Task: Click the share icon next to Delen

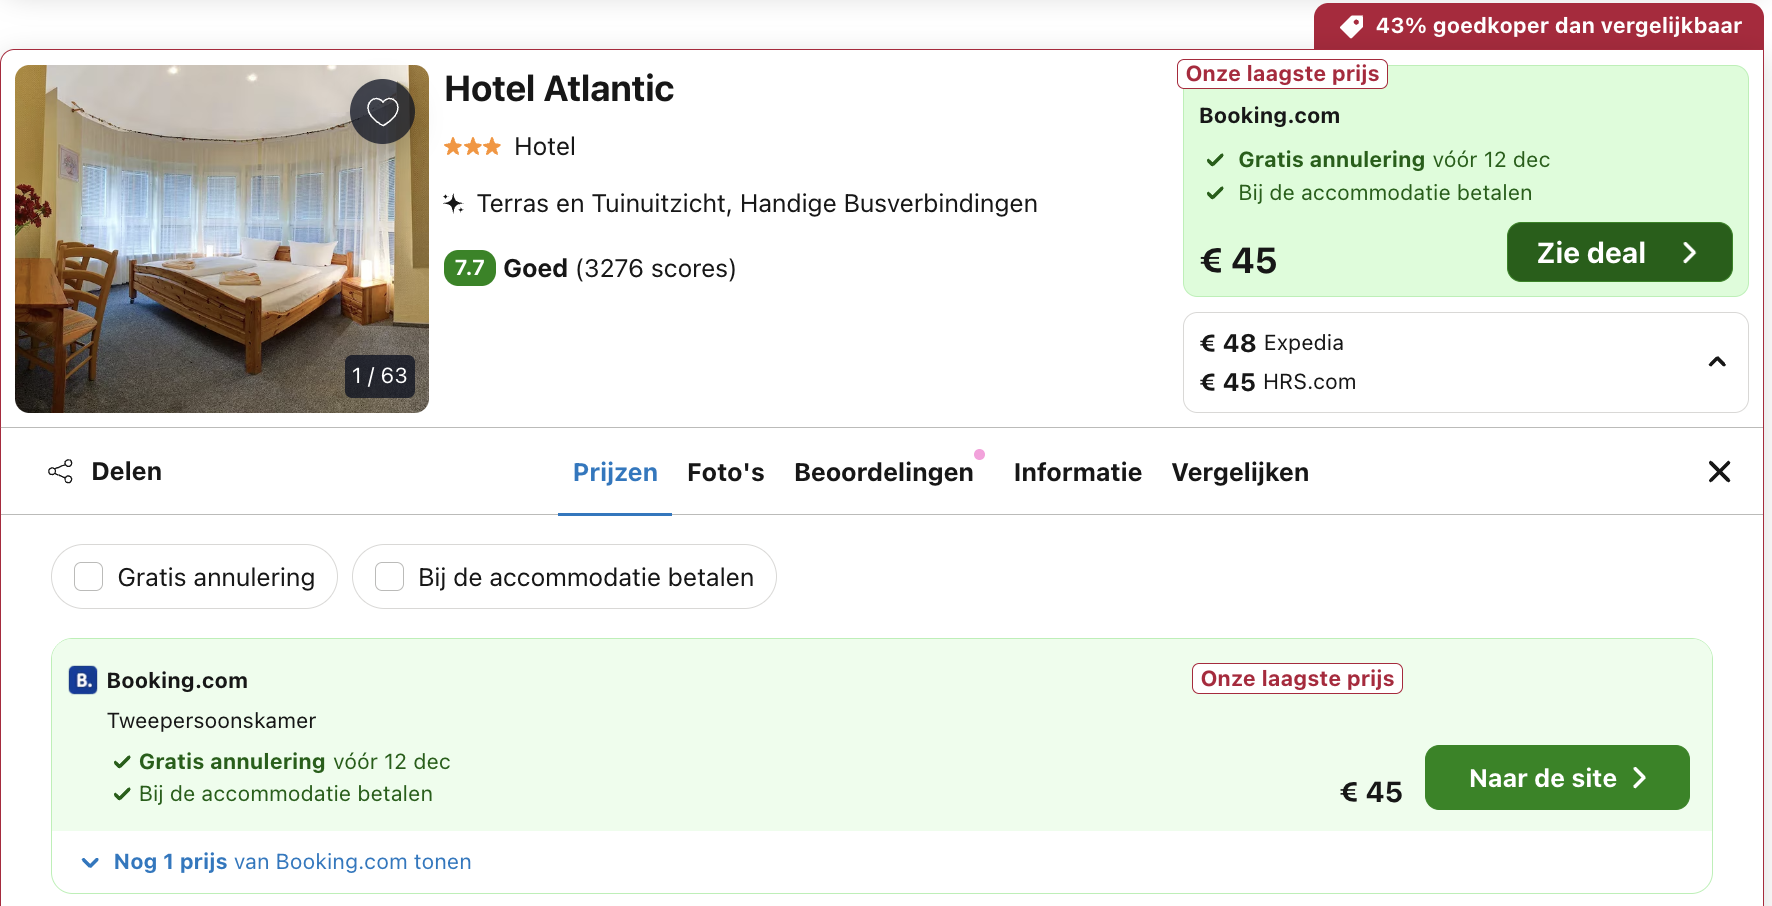Action: coord(60,471)
